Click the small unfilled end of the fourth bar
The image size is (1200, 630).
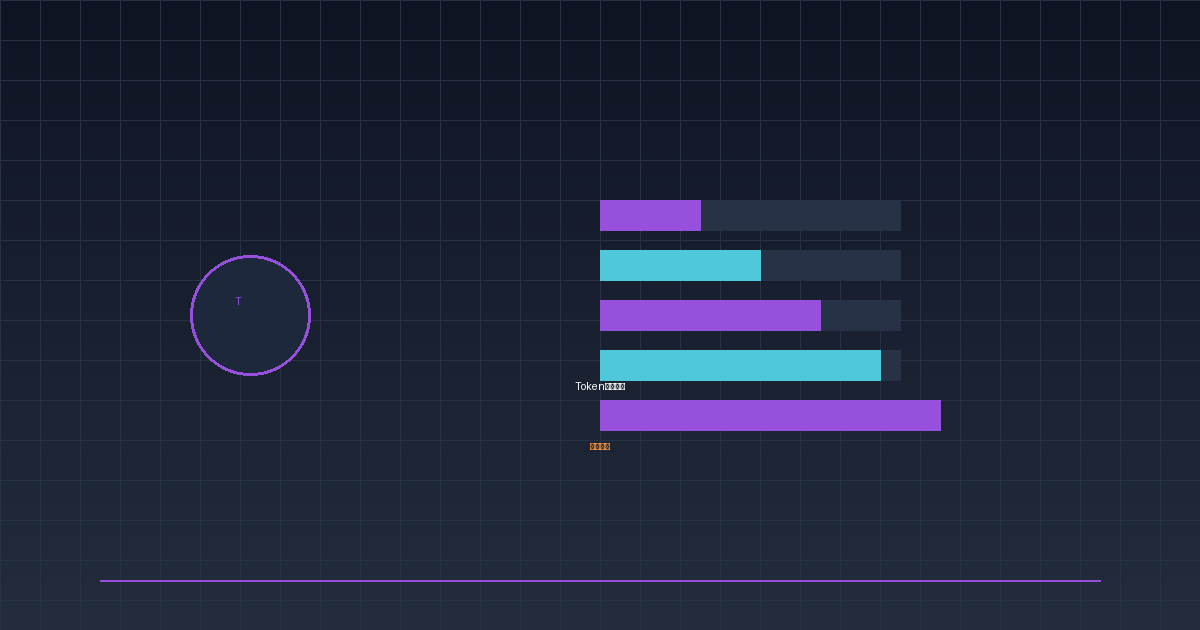coord(890,365)
